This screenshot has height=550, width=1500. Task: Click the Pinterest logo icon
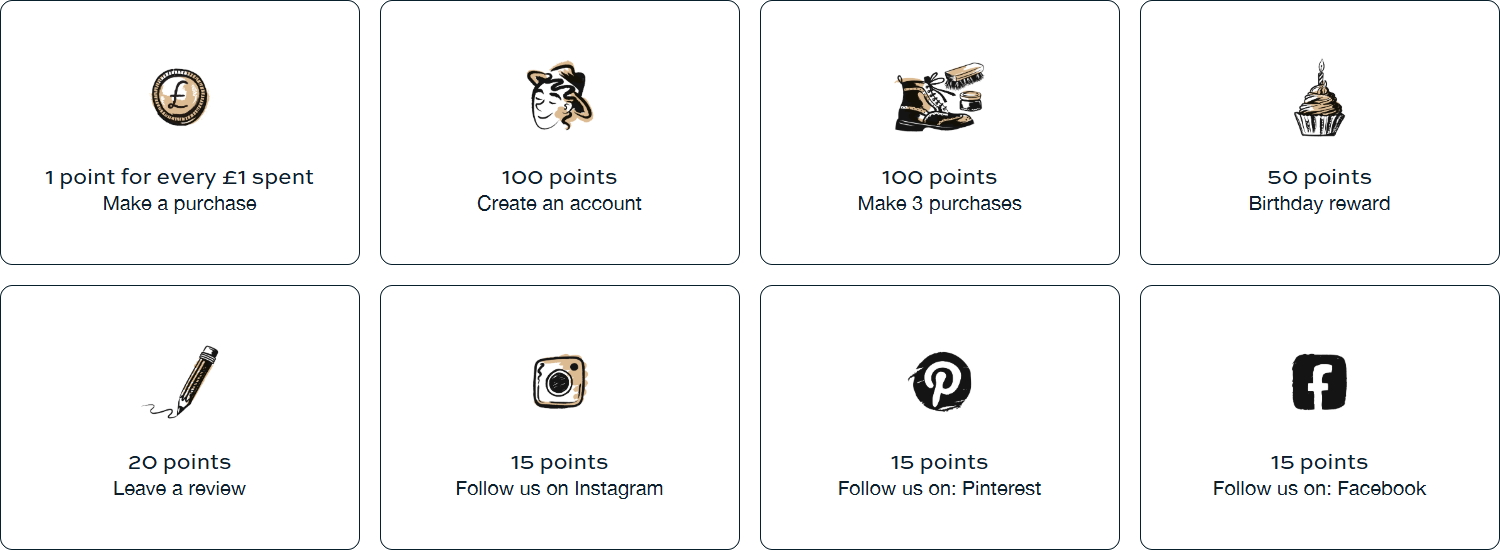[941, 381]
